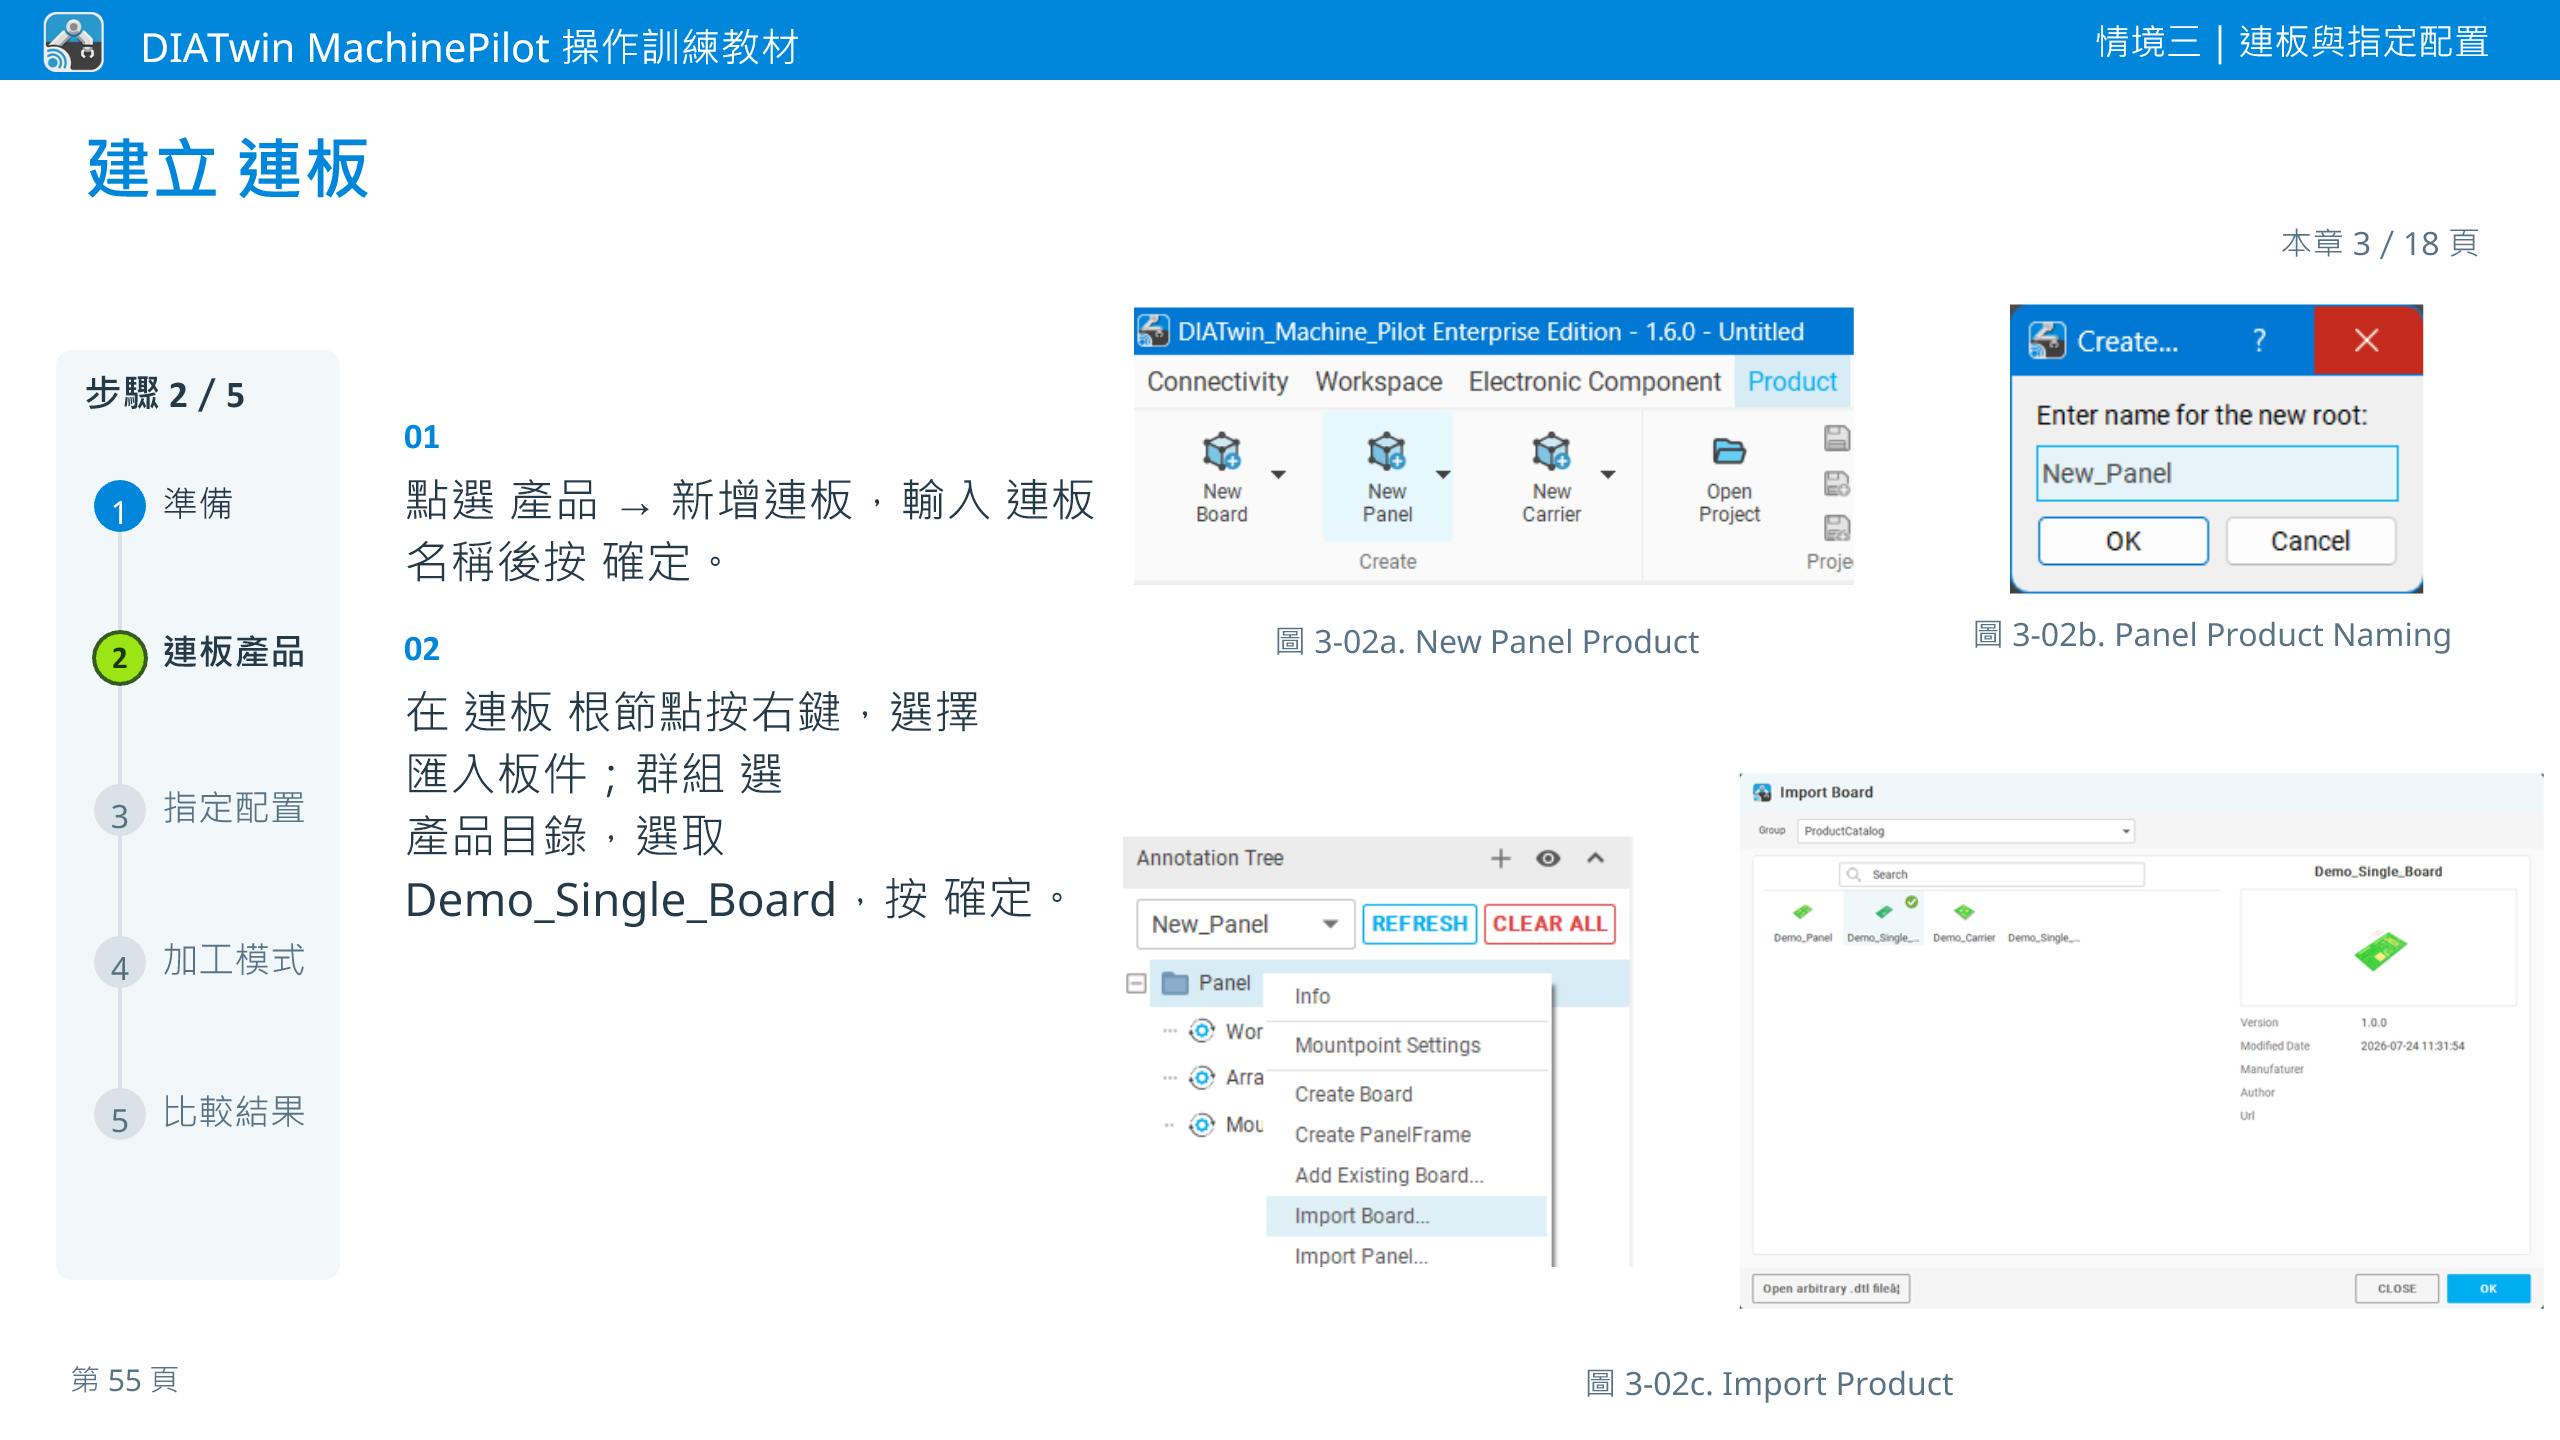Open the New Board dropdown arrow
Image resolution: width=2560 pixels, height=1440 pixels.
(1278, 474)
